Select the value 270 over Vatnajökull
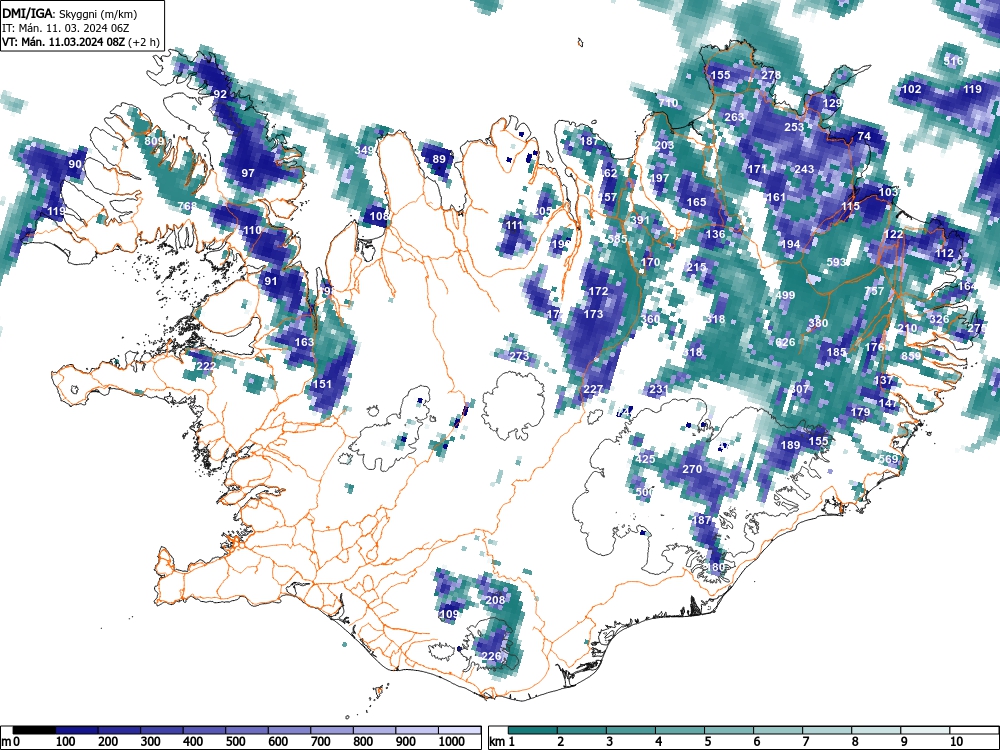Screen dimensions: 1000x750 pyautogui.click(x=692, y=469)
